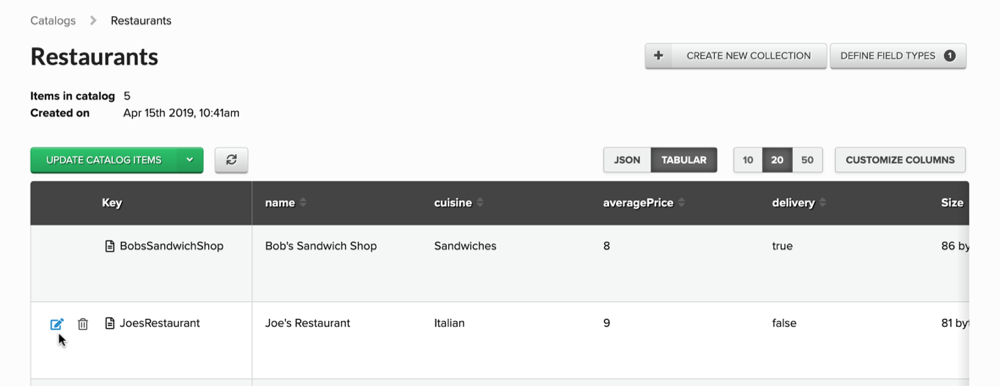The image size is (1000, 386).
Task: Click the Define Field Types button
Action: (898, 56)
